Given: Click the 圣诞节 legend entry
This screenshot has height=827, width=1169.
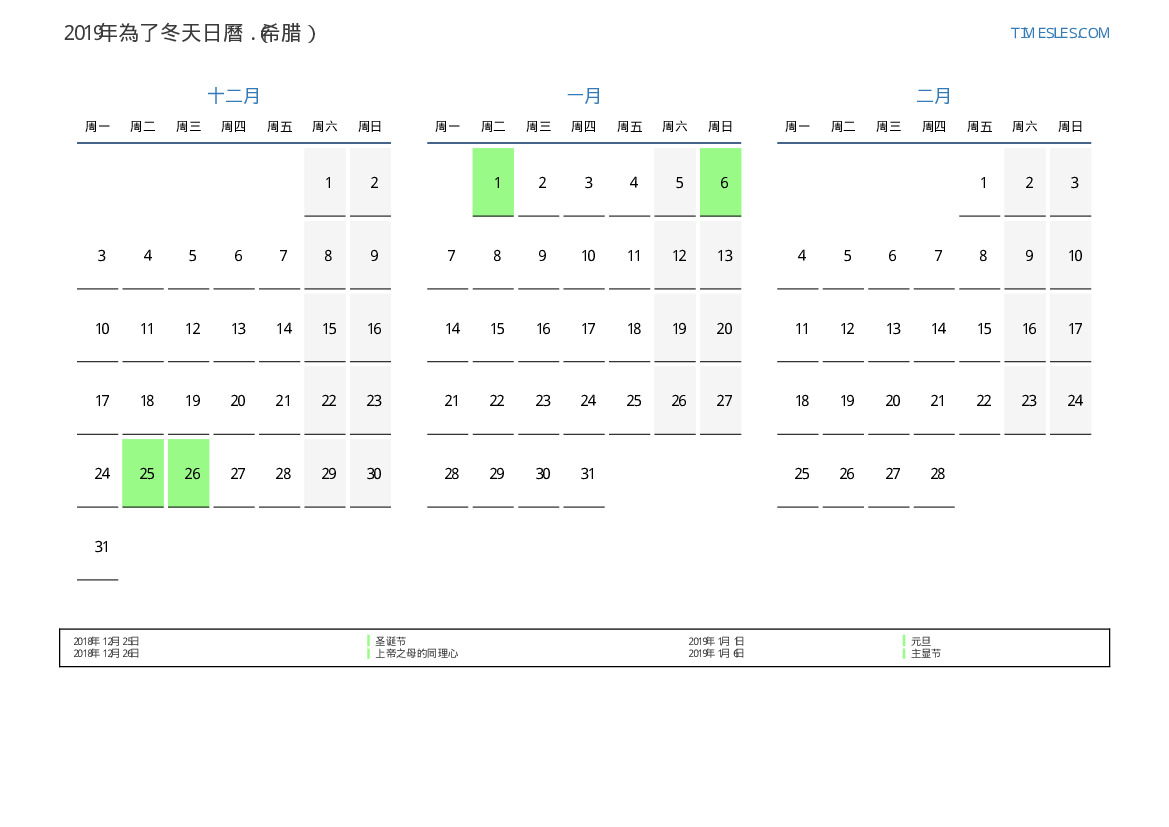Looking at the screenshot, I should (x=390, y=641).
